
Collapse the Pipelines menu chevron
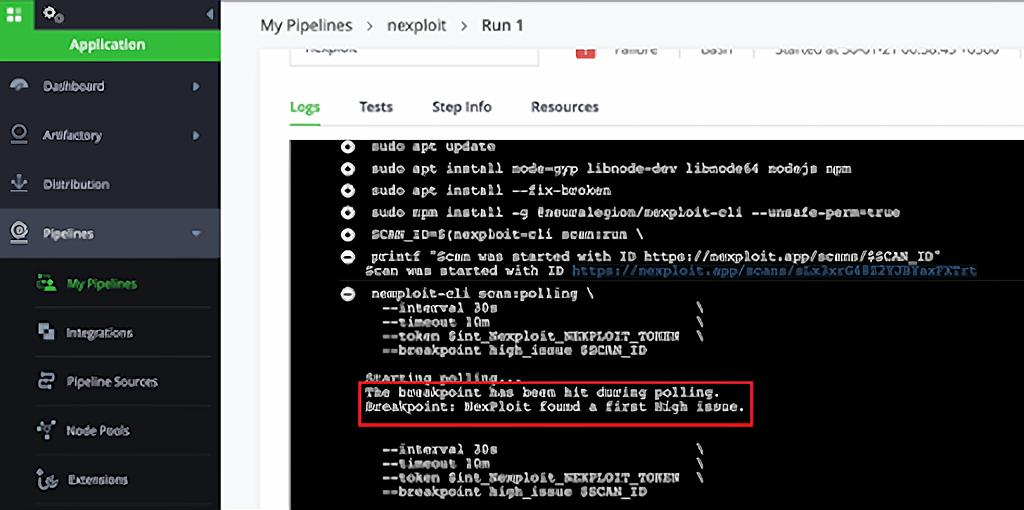tap(196, 233)
